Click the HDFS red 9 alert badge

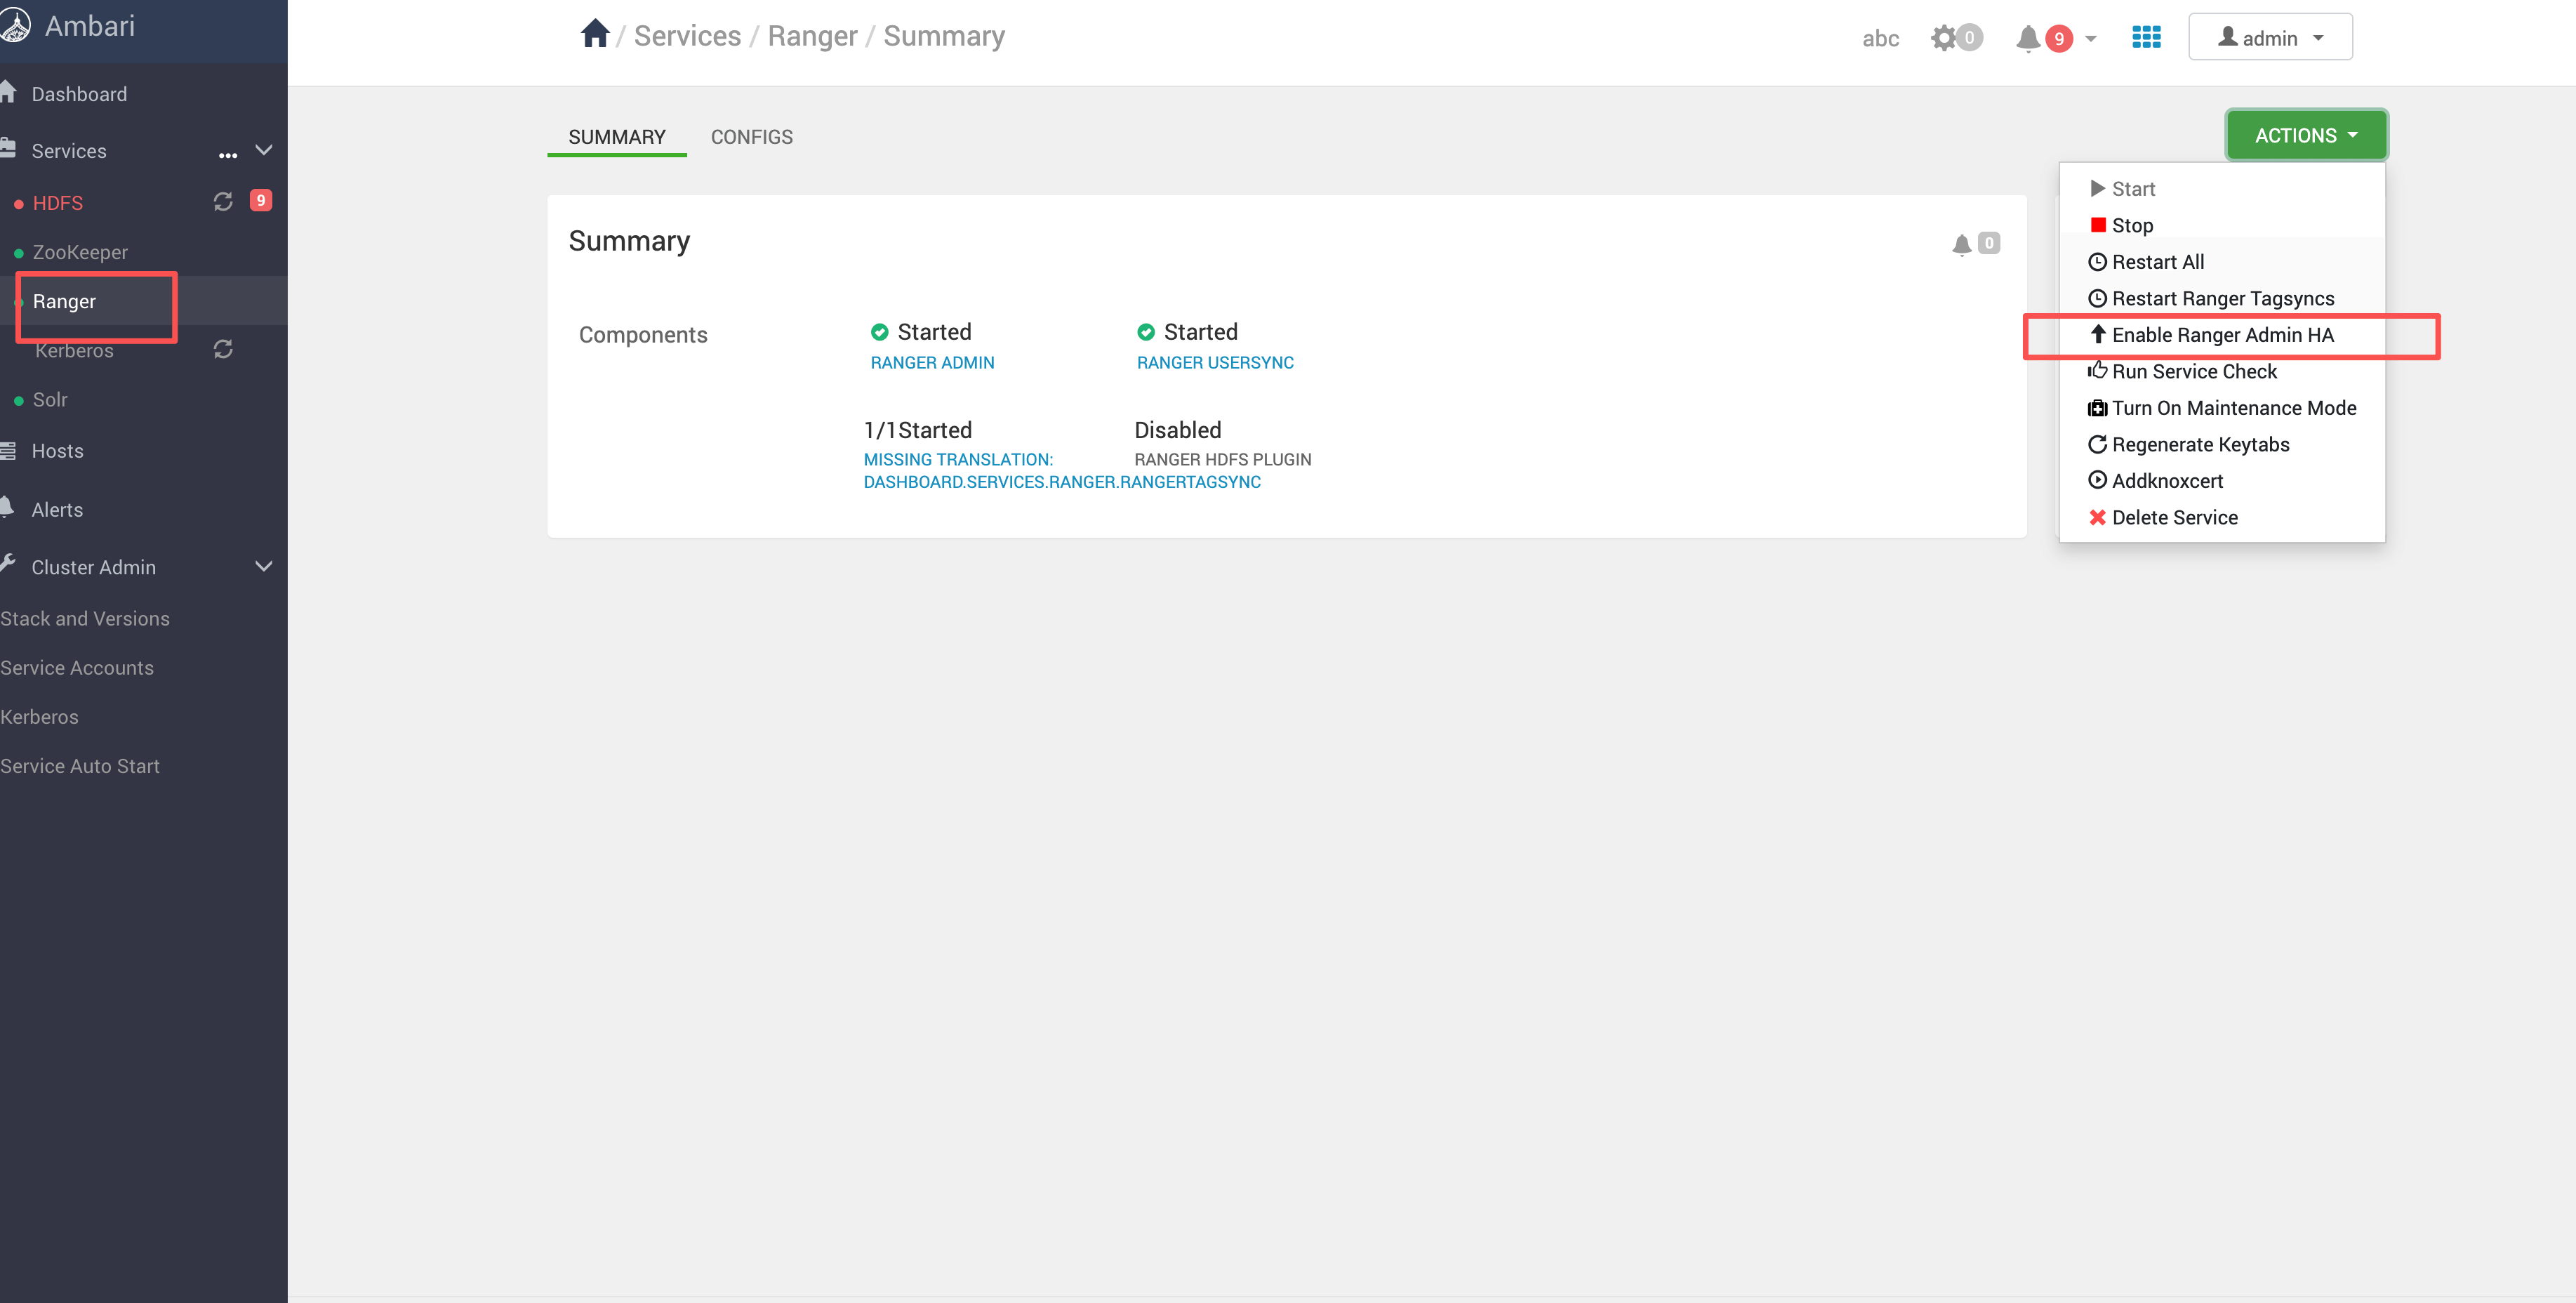260,200
